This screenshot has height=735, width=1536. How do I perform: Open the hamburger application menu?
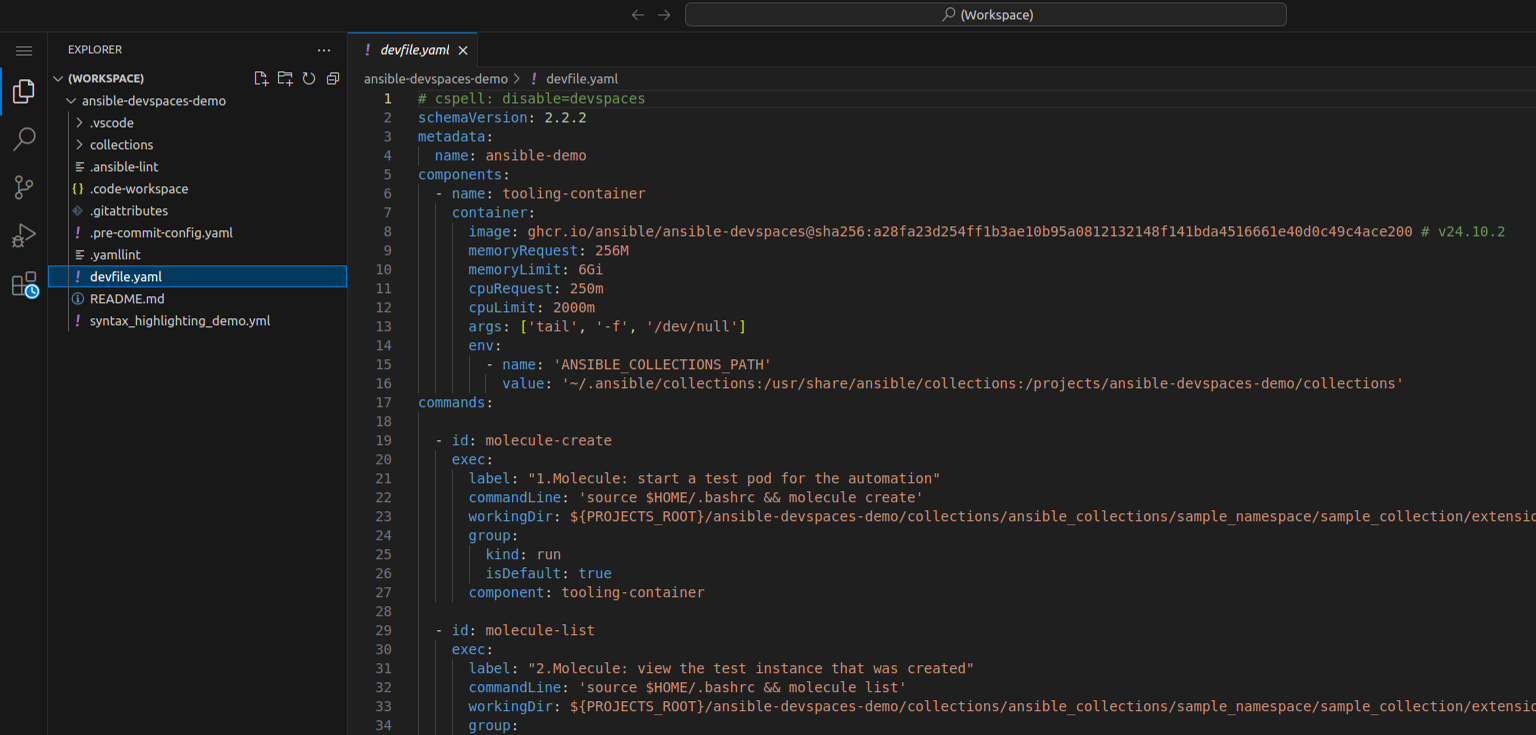[x=24, y=51]
